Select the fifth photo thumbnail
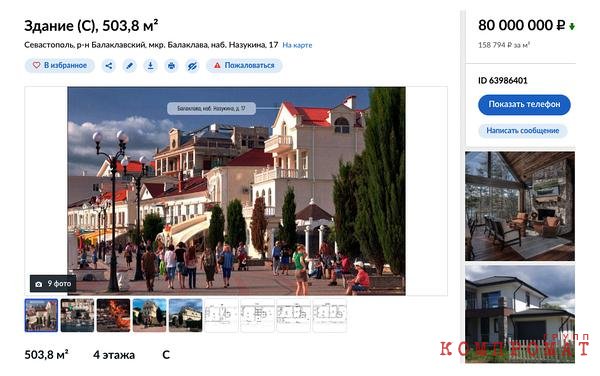The height and width of the screenshot is (376, 600). [185, 315]
